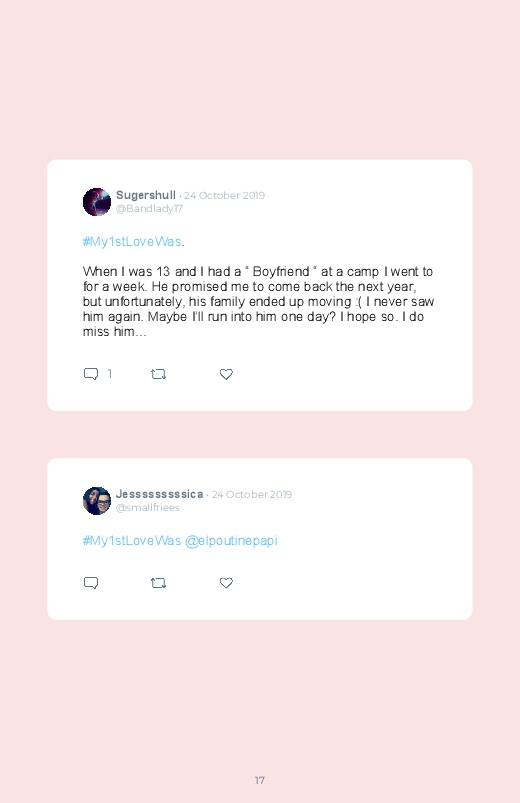
Task: Click the Sugershull display name
Action: point(146,195)
